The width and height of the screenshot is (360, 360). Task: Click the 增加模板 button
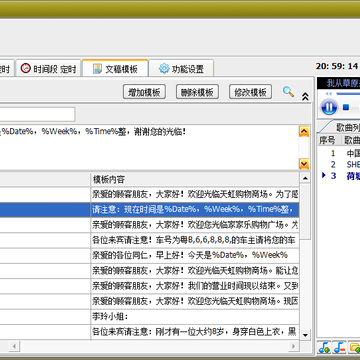pyautogui.click(x=144, y=92)
